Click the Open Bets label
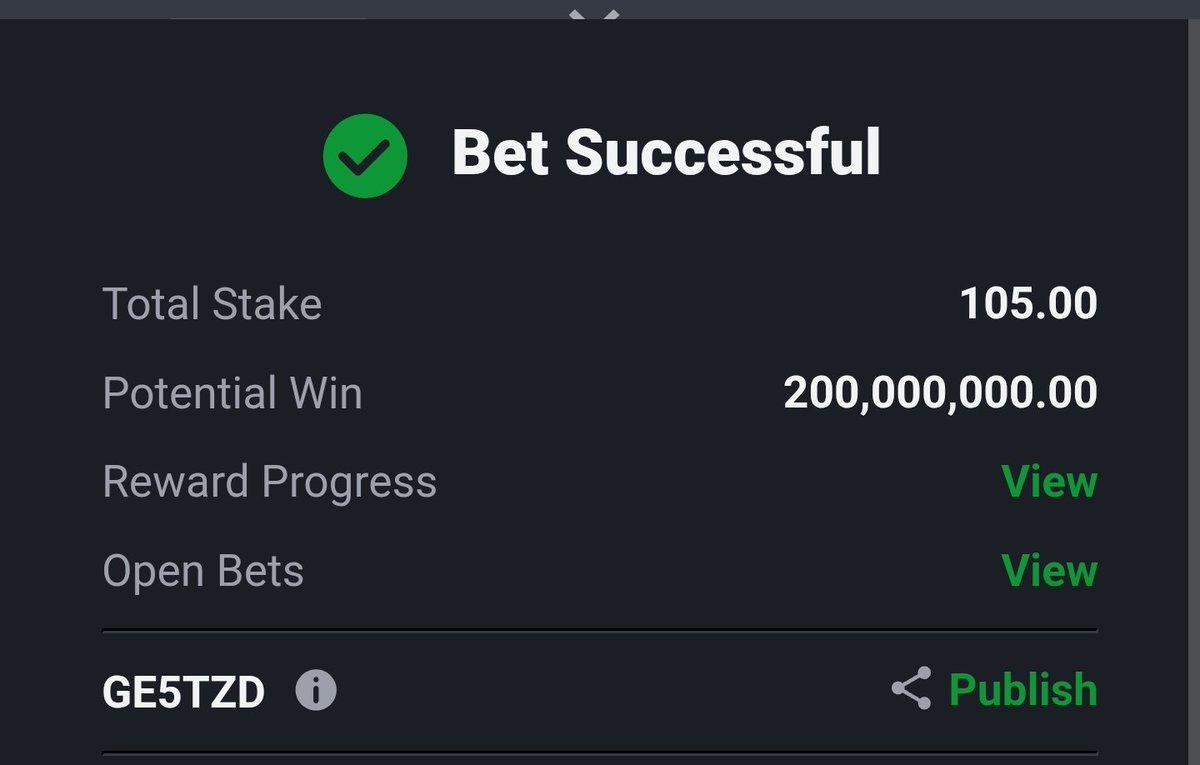The width and height of the screenshot is (1200, 765). coord(203,571)
